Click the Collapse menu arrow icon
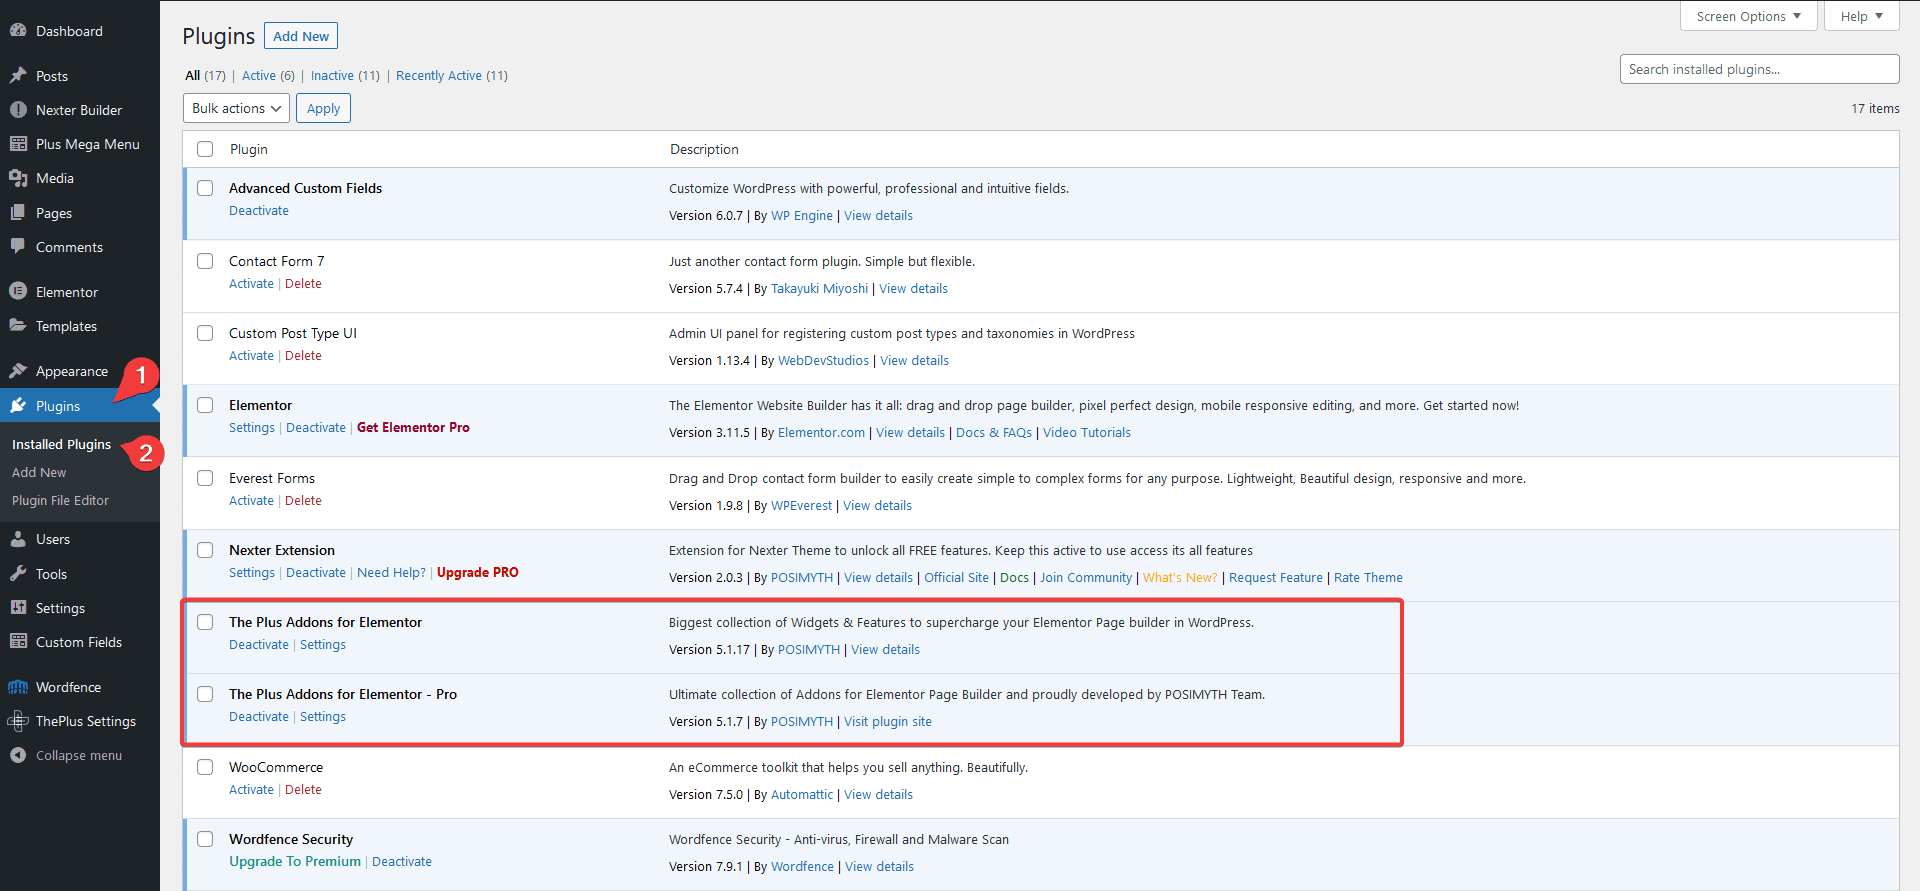Viewport: 1920px width, 891px height. (18, 756)
